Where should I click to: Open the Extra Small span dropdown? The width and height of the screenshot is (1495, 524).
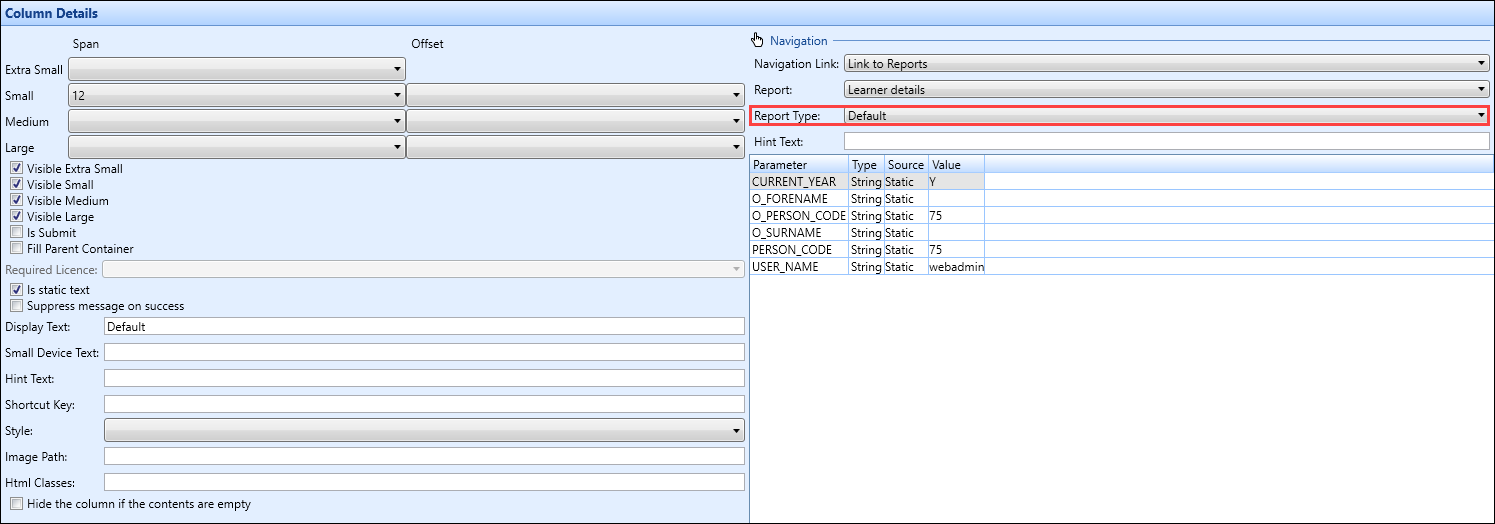(x=236, y=69)
